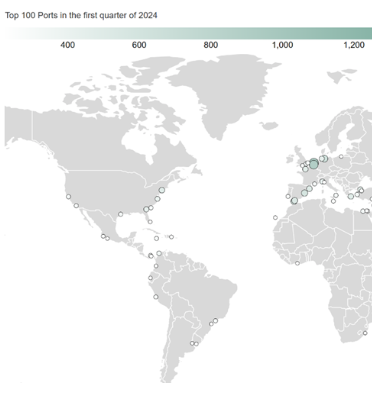This screenshot has width=372, height=403.
Task: Click the New York port marker on US East Coast
Action: point(162,190)
